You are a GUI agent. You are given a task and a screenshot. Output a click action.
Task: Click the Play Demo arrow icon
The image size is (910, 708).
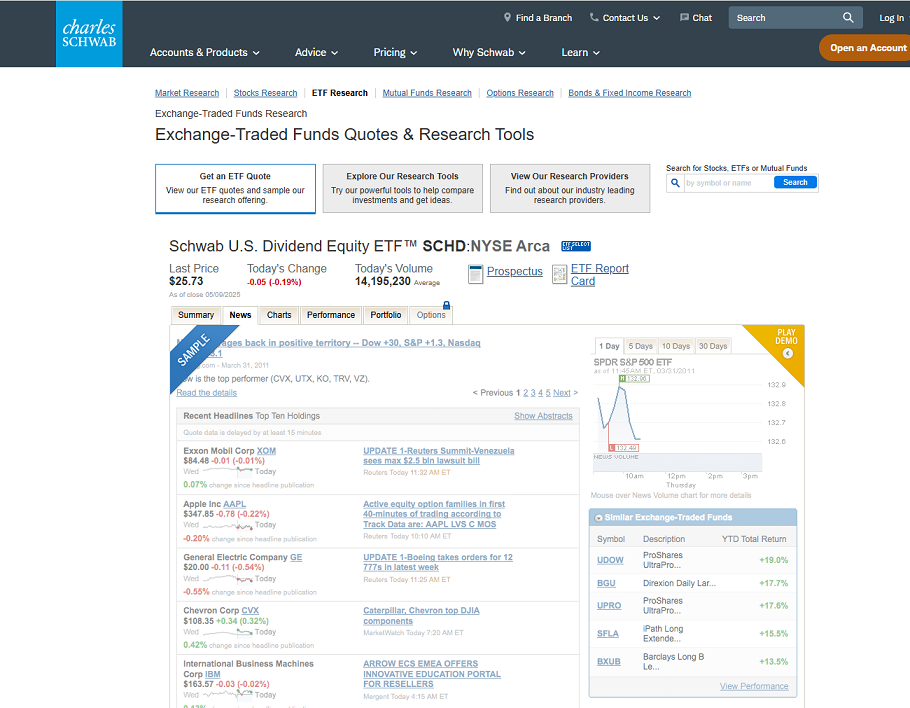click(788, 353)
